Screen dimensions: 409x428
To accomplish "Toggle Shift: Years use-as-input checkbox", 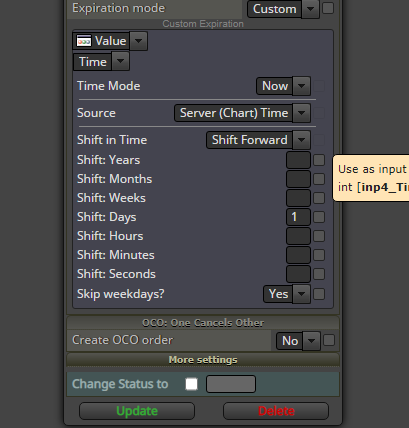I will tap(319, 160).
